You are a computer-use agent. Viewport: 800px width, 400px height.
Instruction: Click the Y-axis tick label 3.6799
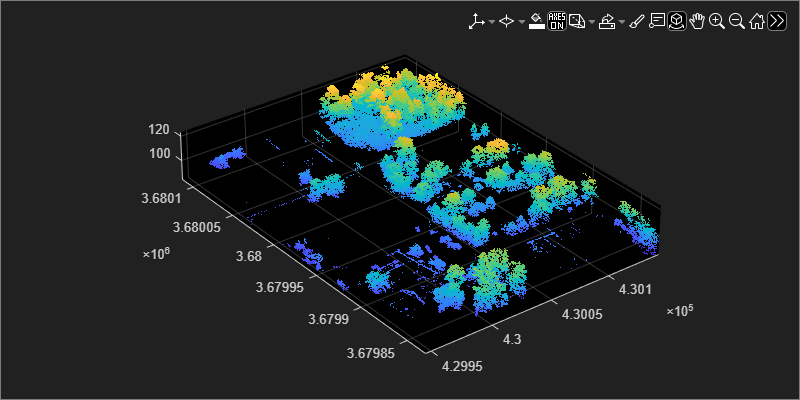coord(329,320)
